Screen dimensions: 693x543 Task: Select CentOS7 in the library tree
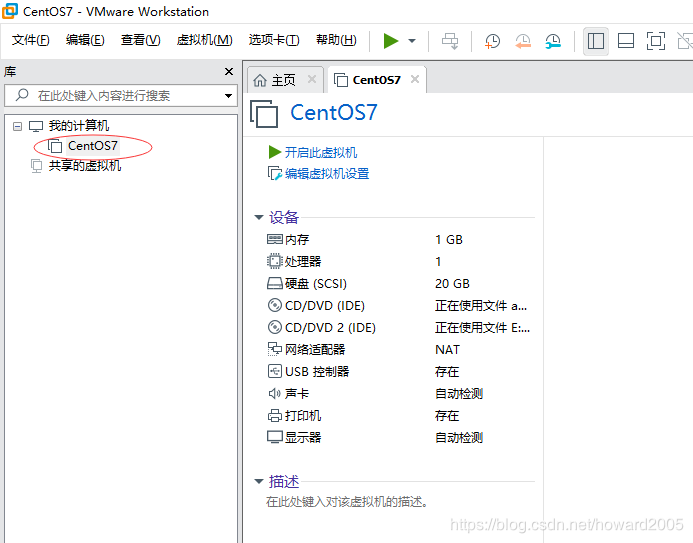[92, 146]
